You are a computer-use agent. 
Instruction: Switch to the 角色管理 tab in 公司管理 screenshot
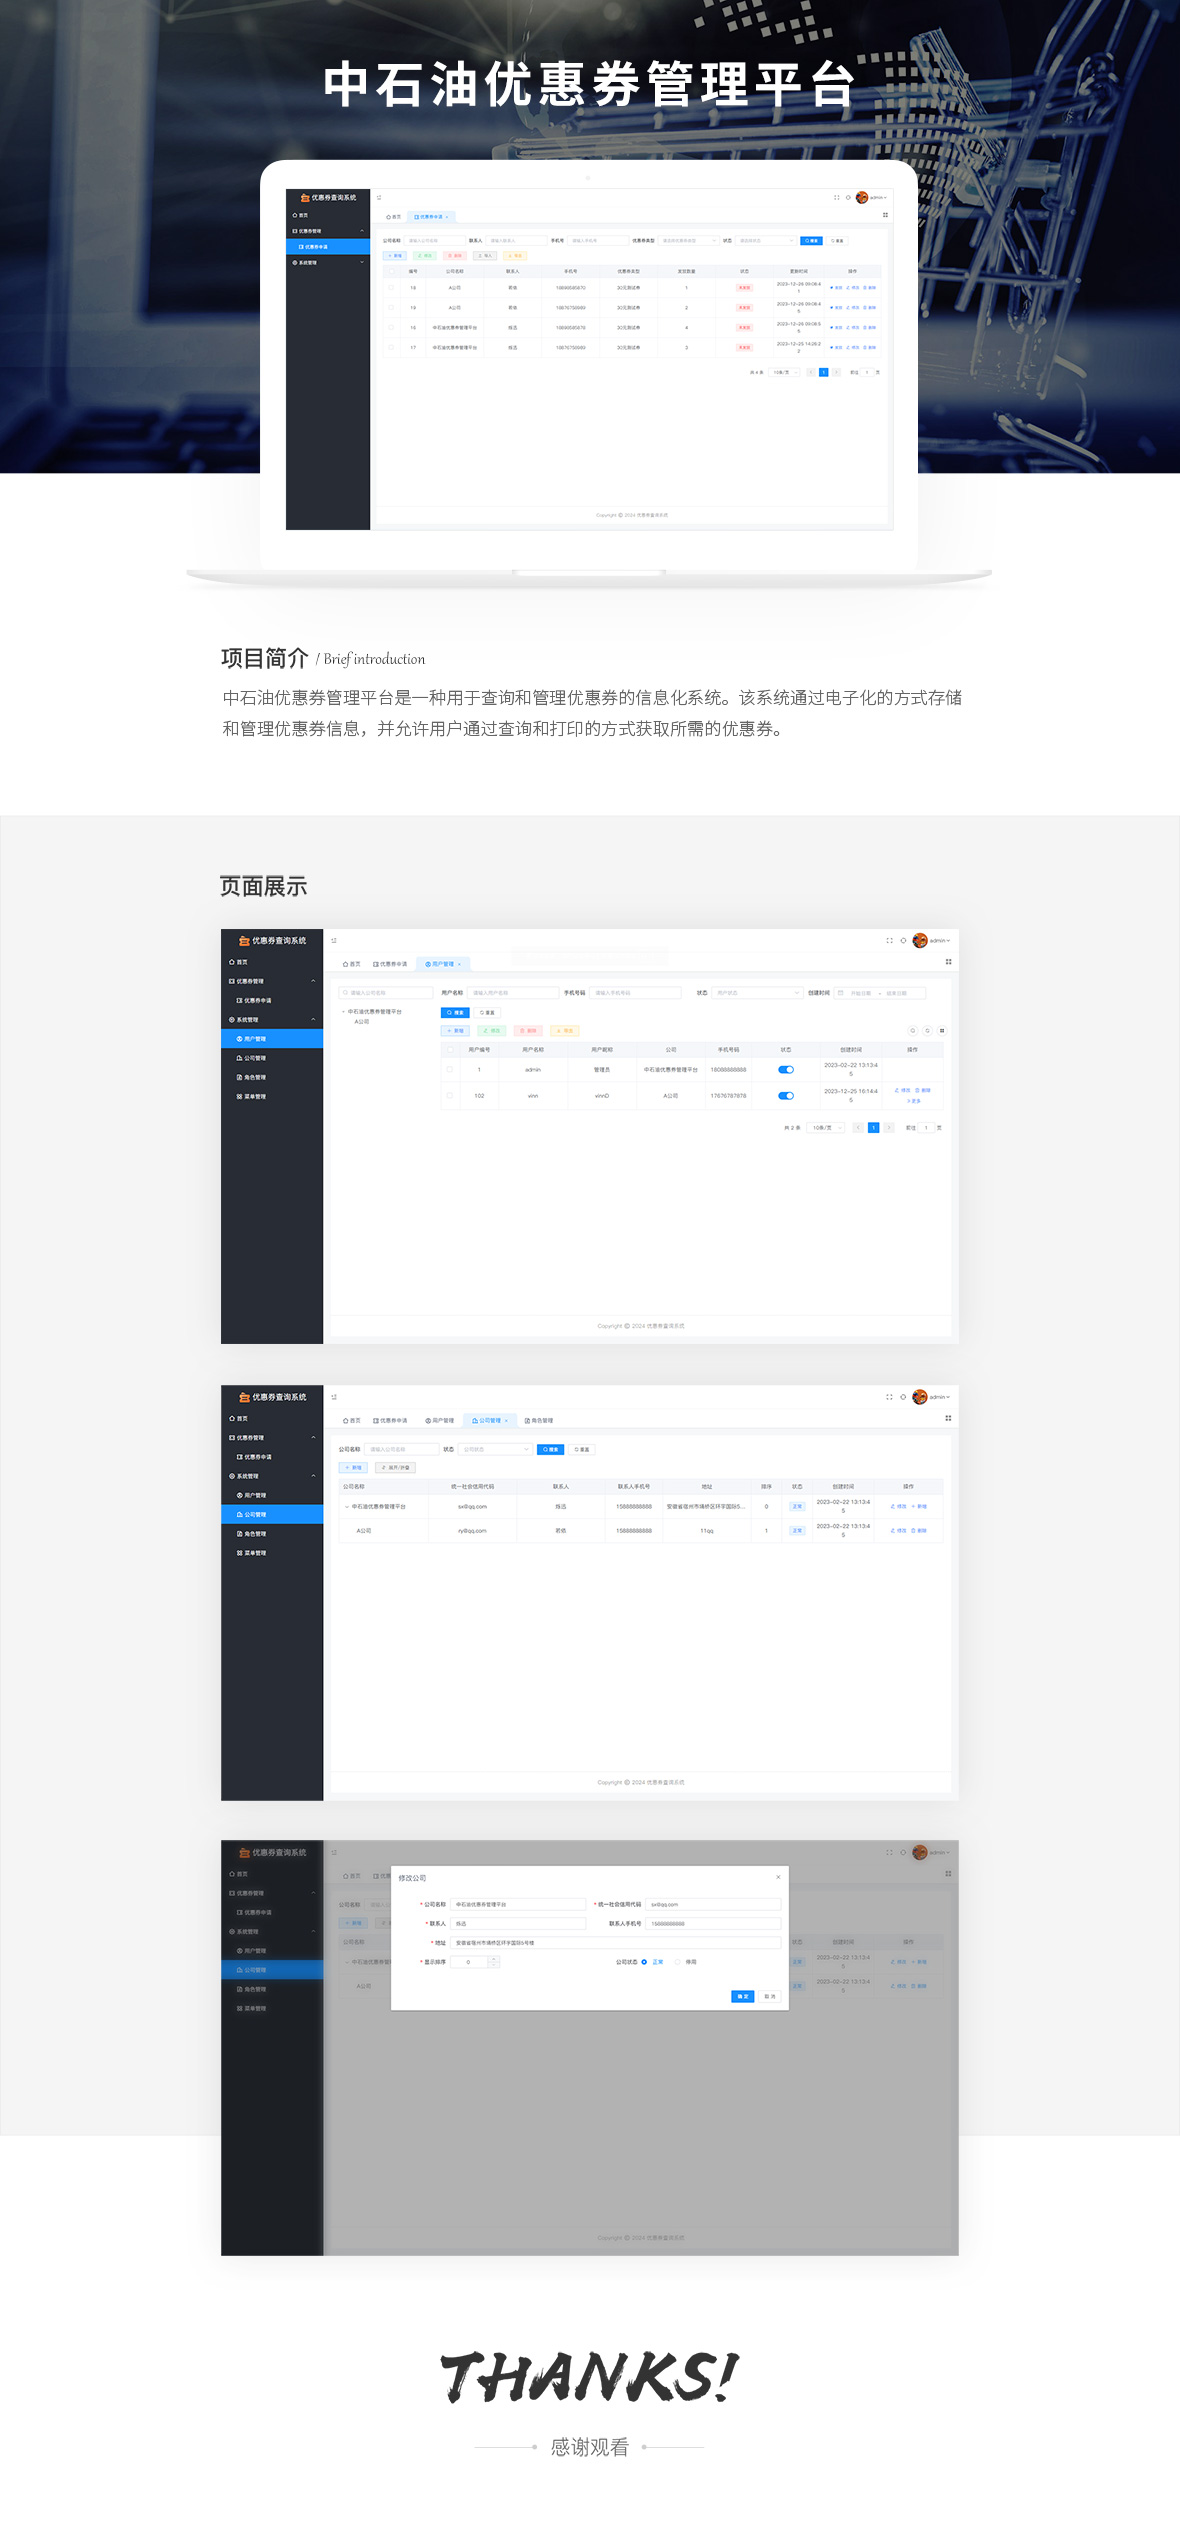tap(539, 1420)
